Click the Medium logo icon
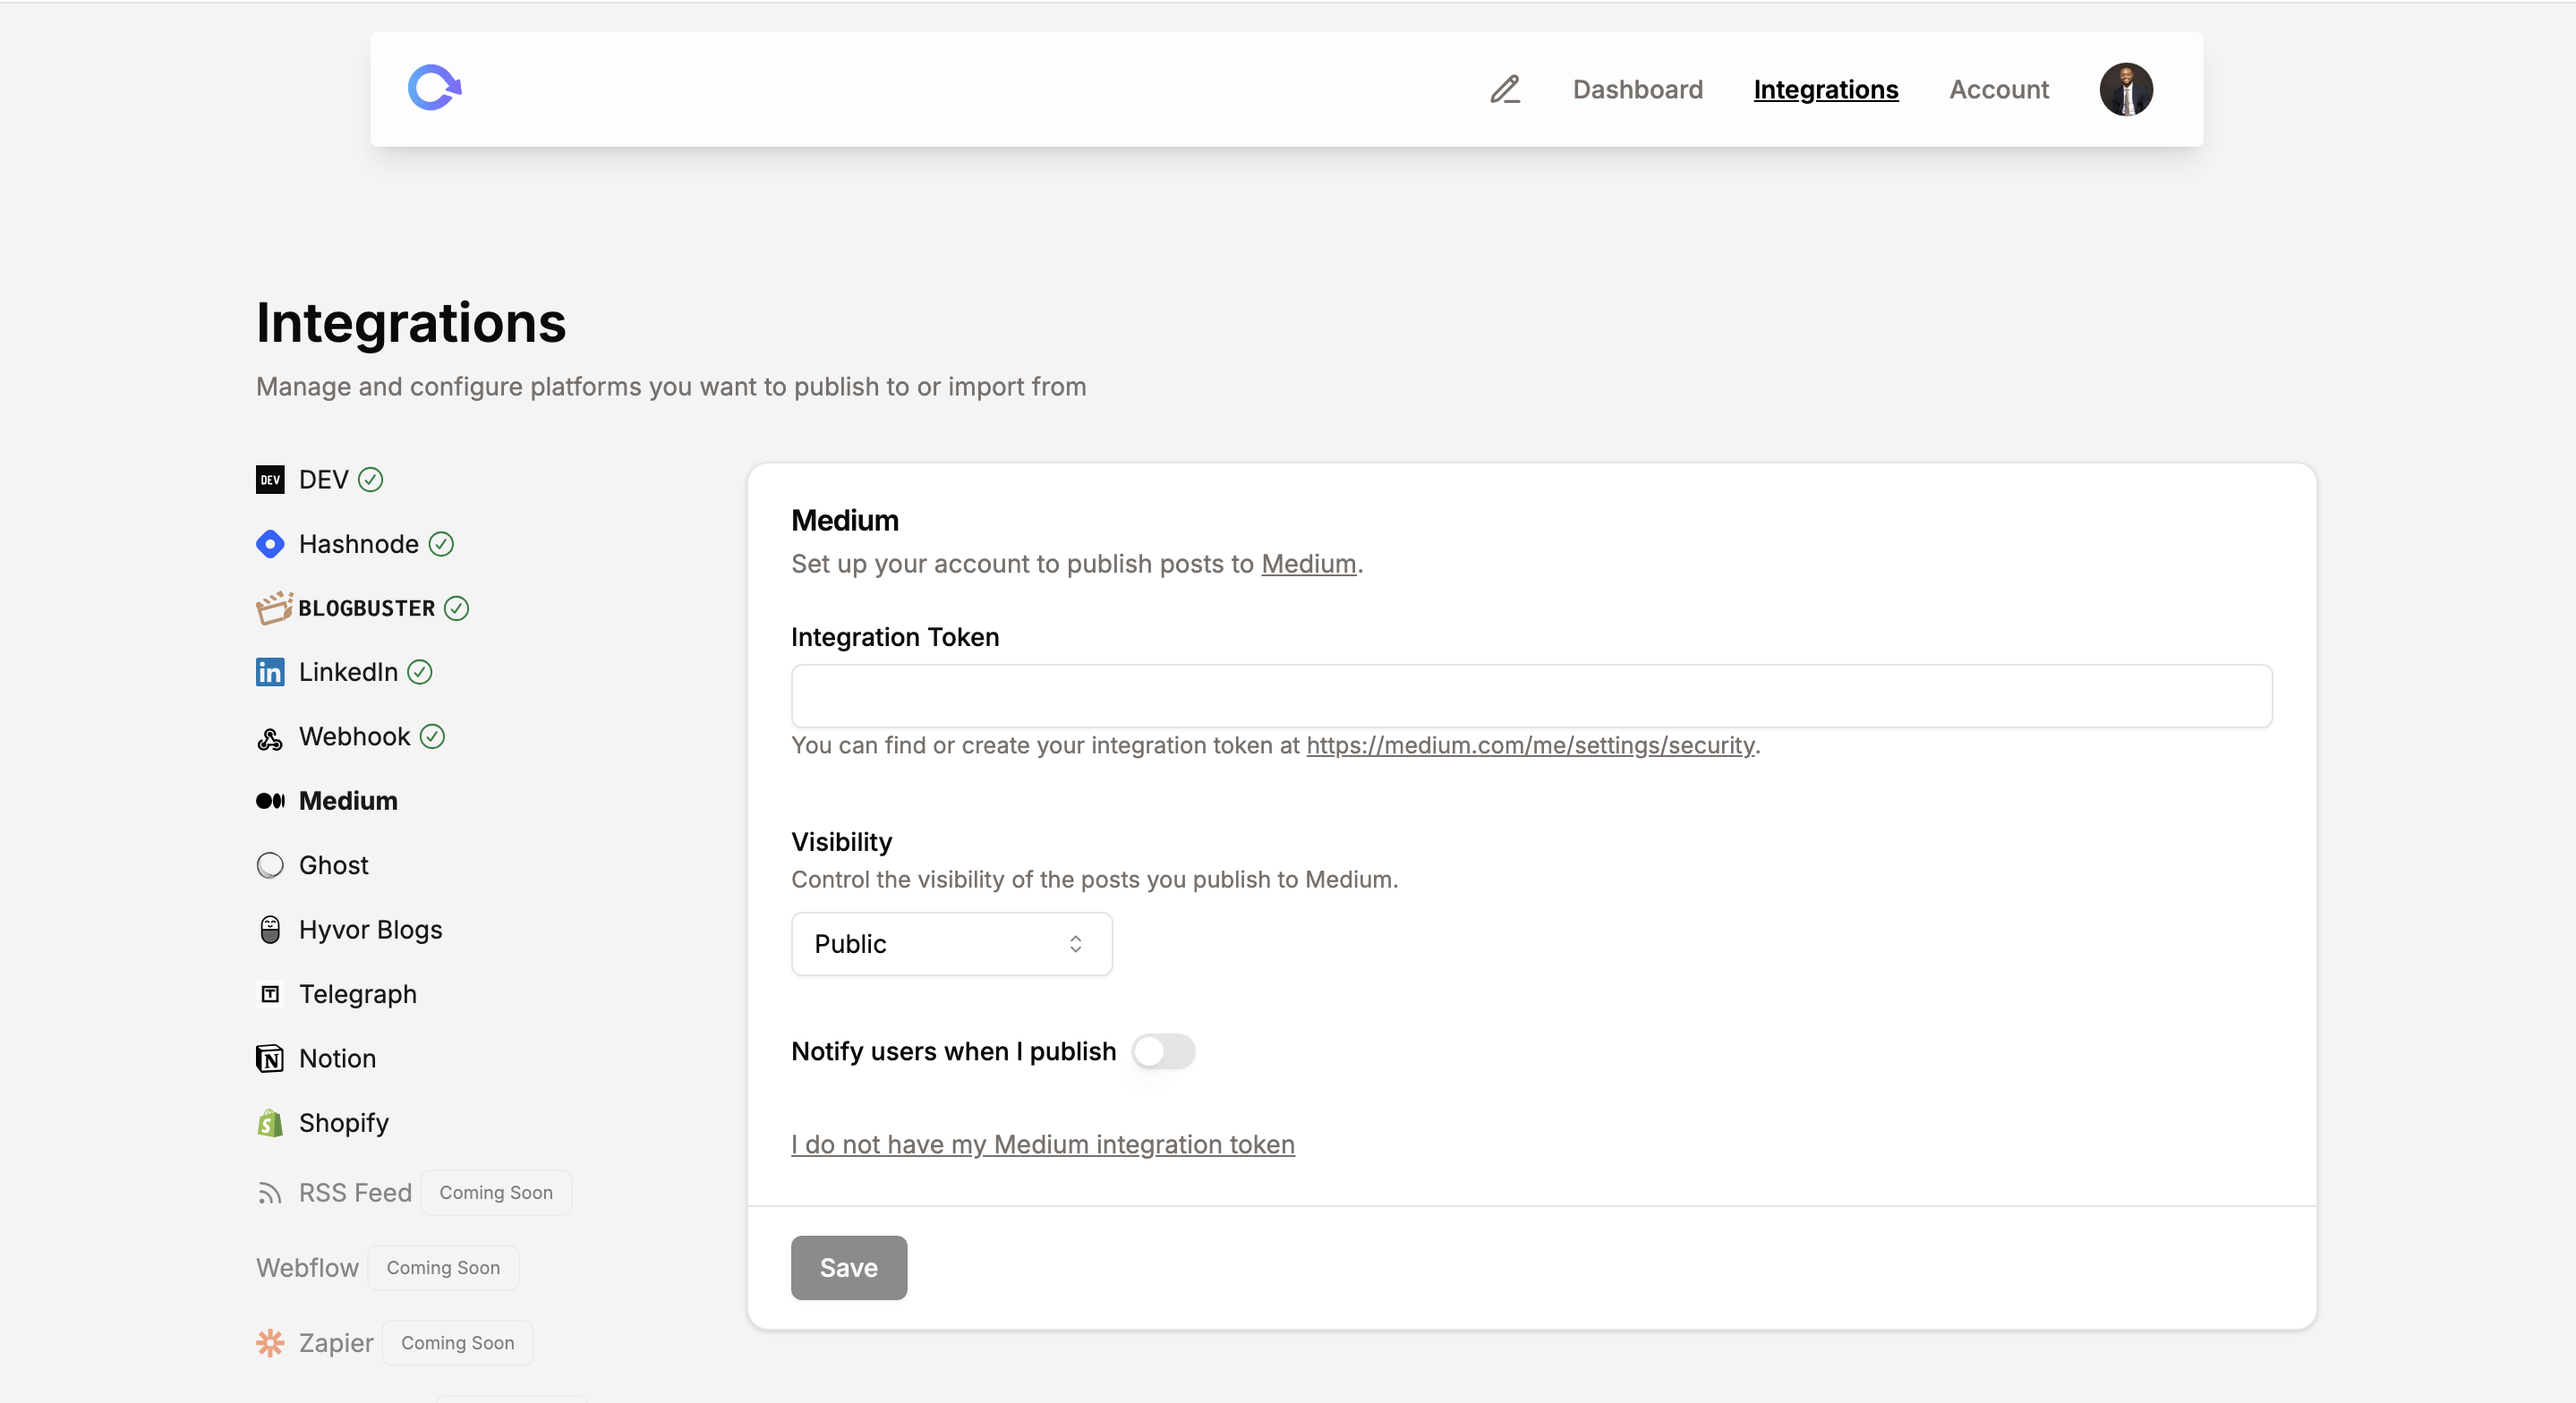The image size is (2576, 1403). (x=270, y=801)
